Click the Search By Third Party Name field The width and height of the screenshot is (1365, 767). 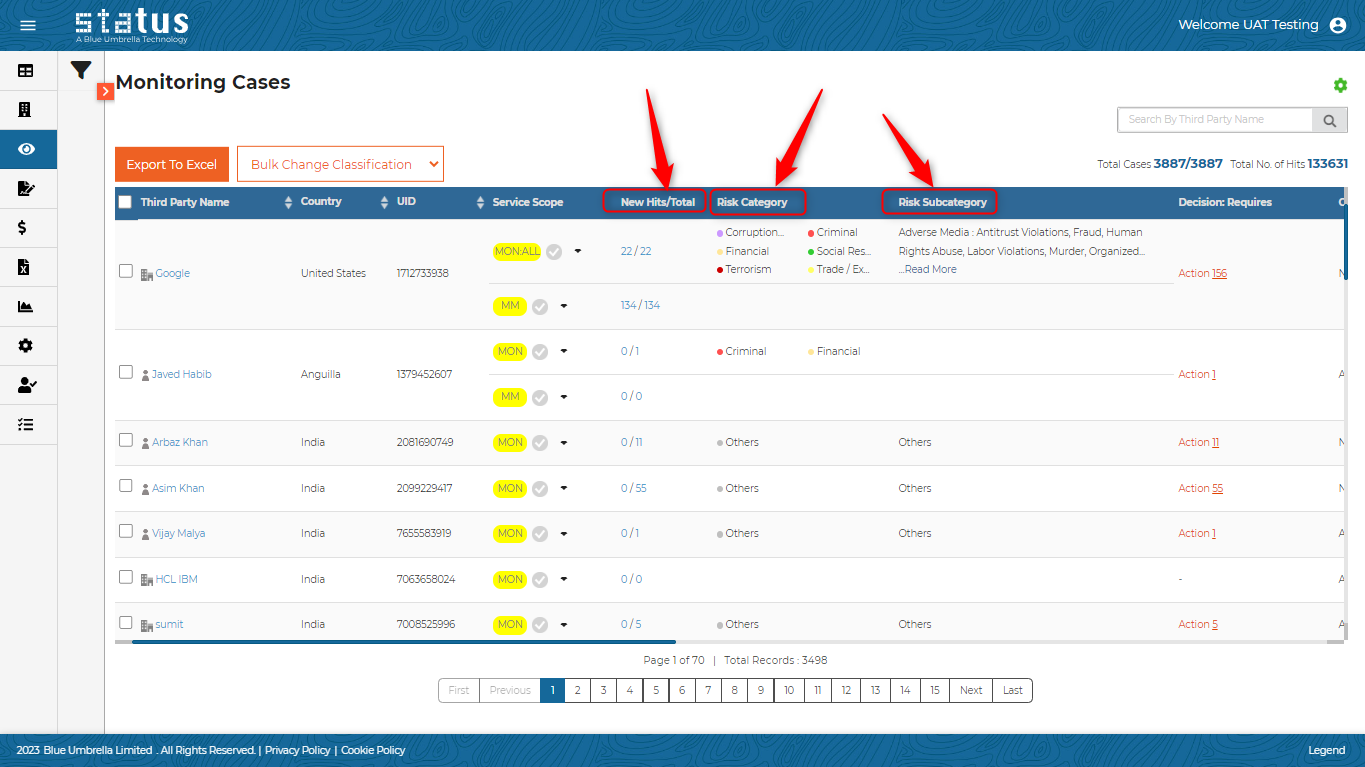click(1213, 120)
